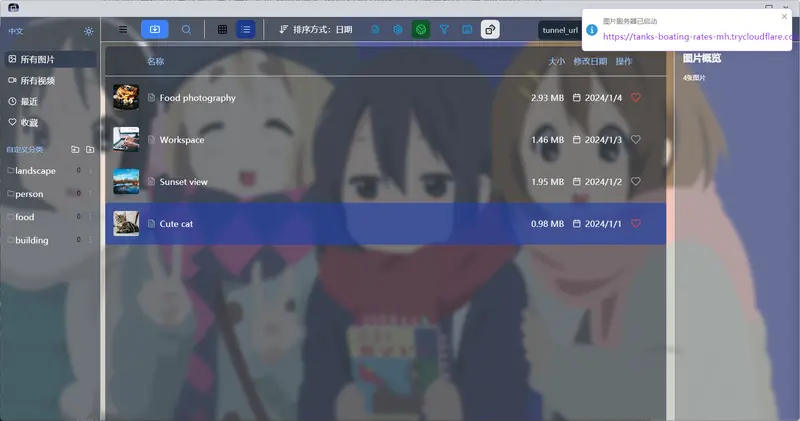
Task: Dismiss the 图片服务器已启动 notification
Action: click(784, 17)
